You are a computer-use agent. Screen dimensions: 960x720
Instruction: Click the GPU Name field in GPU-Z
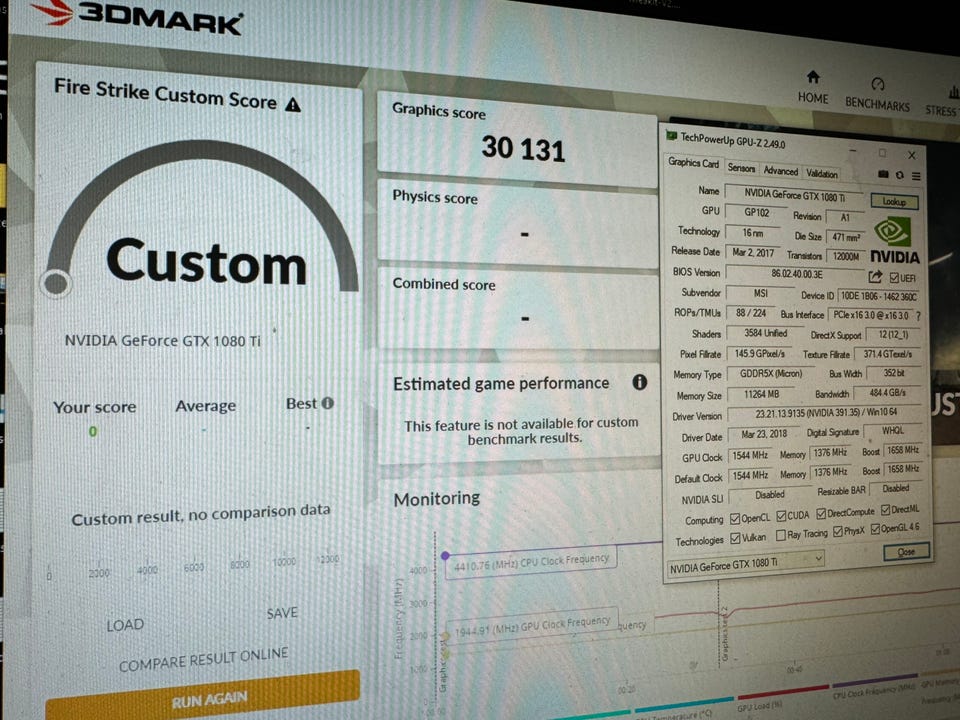point(794,195)
